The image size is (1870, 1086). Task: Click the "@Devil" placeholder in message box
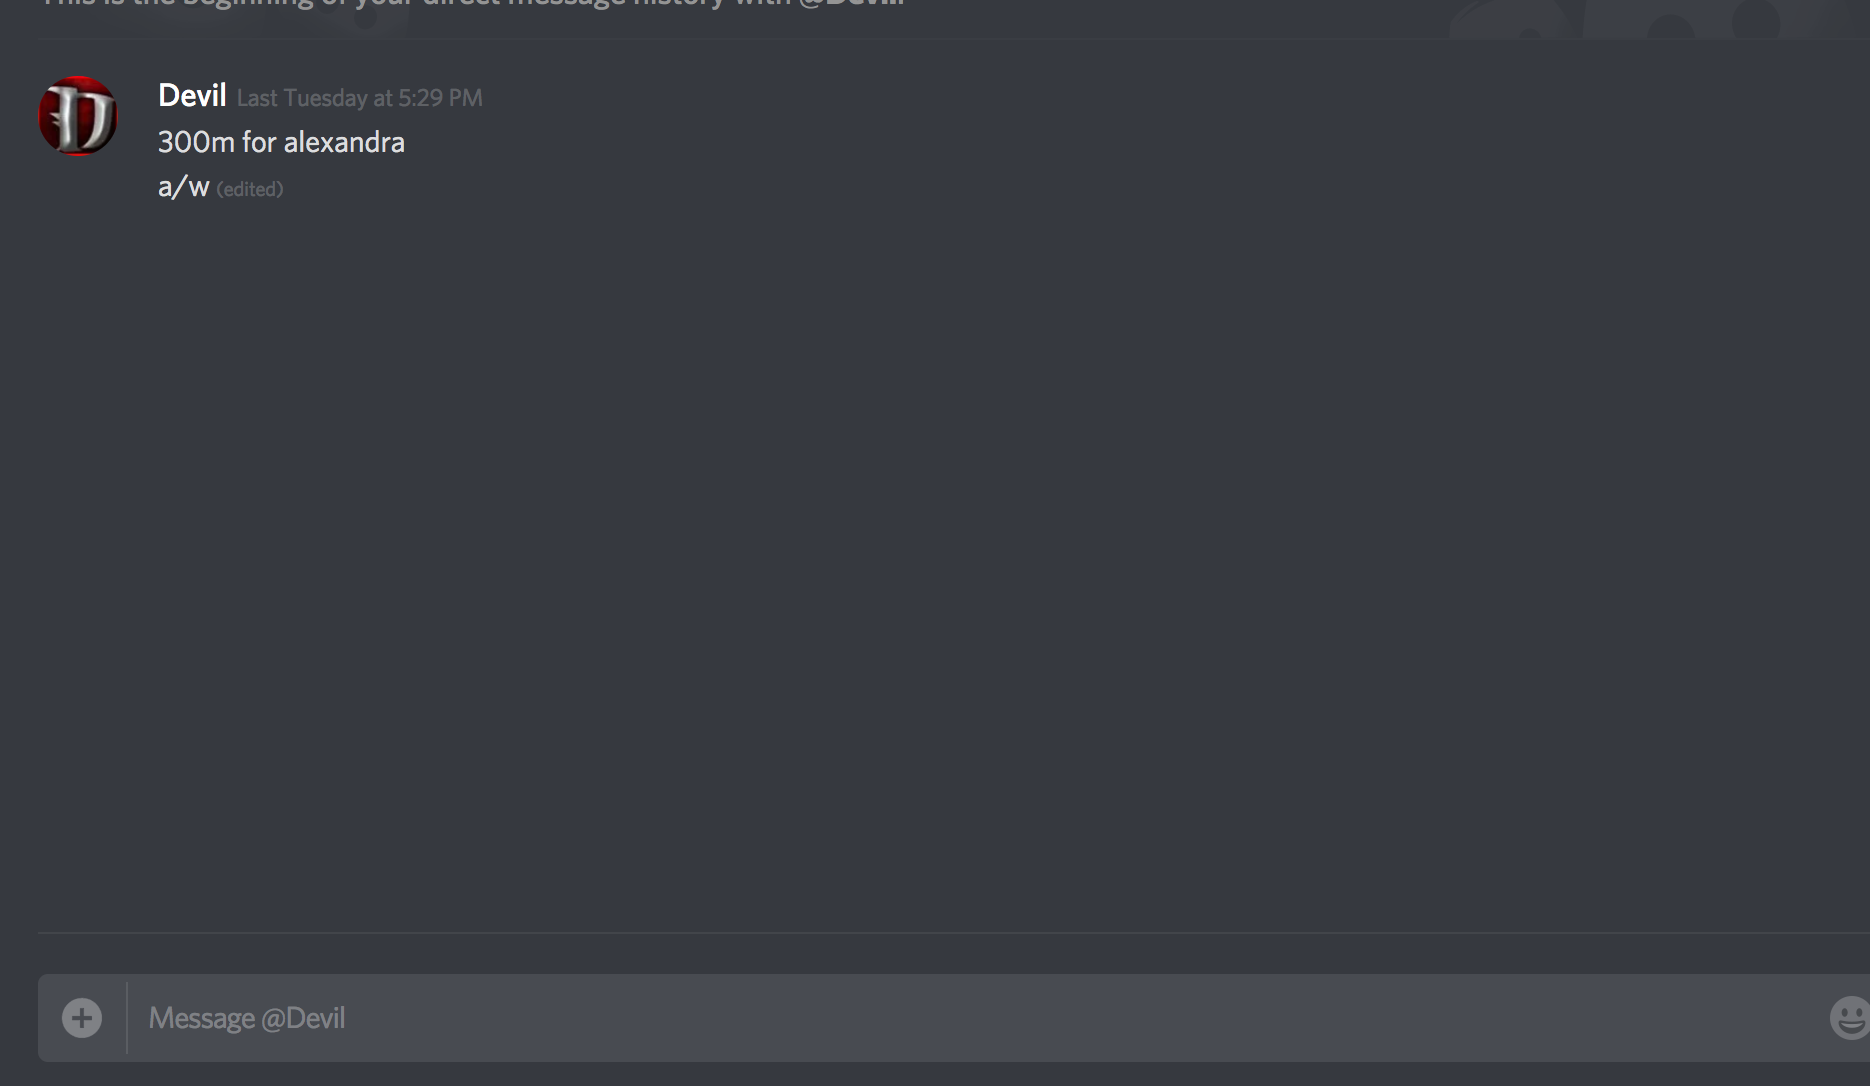click(303, 1018)
